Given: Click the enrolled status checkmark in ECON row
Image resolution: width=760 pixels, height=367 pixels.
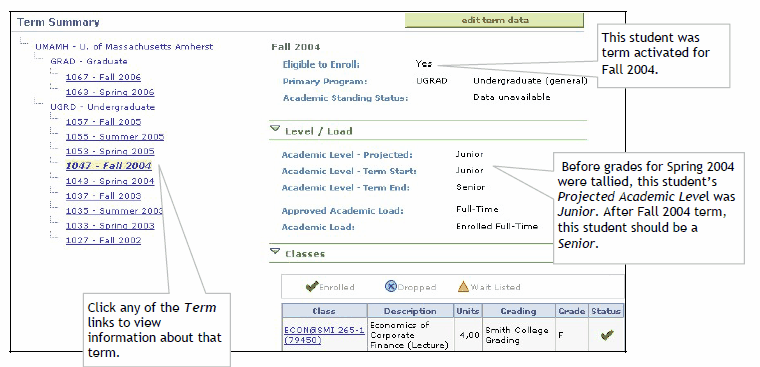Looking at the screenshot, I should 607,335.
